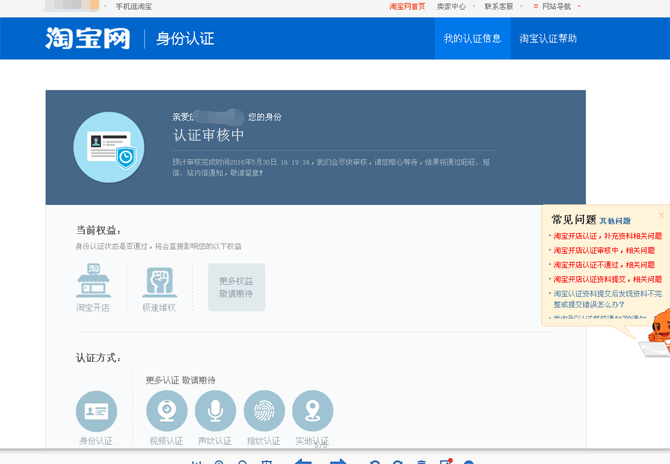Screen dimensions: 670x464
Task: Open FAQ 淘宝开店认证审核中，相关问题
Action: point(604,250)
